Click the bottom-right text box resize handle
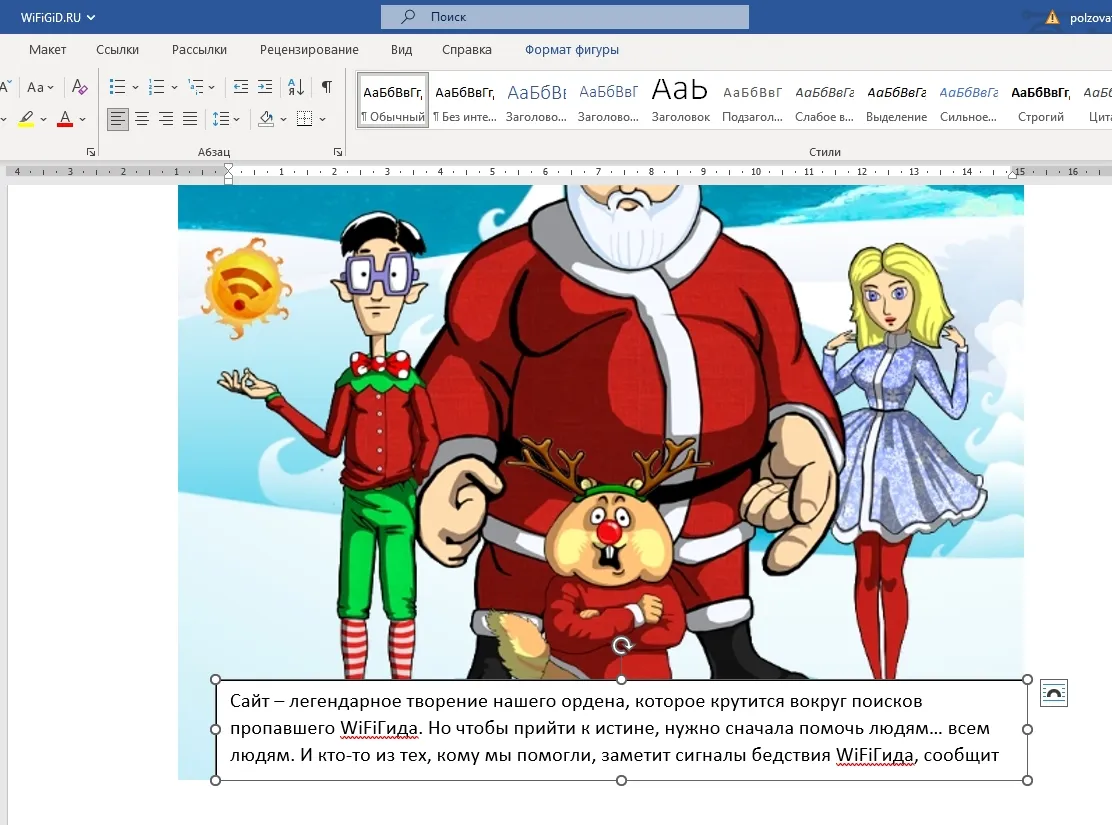 1028,780
